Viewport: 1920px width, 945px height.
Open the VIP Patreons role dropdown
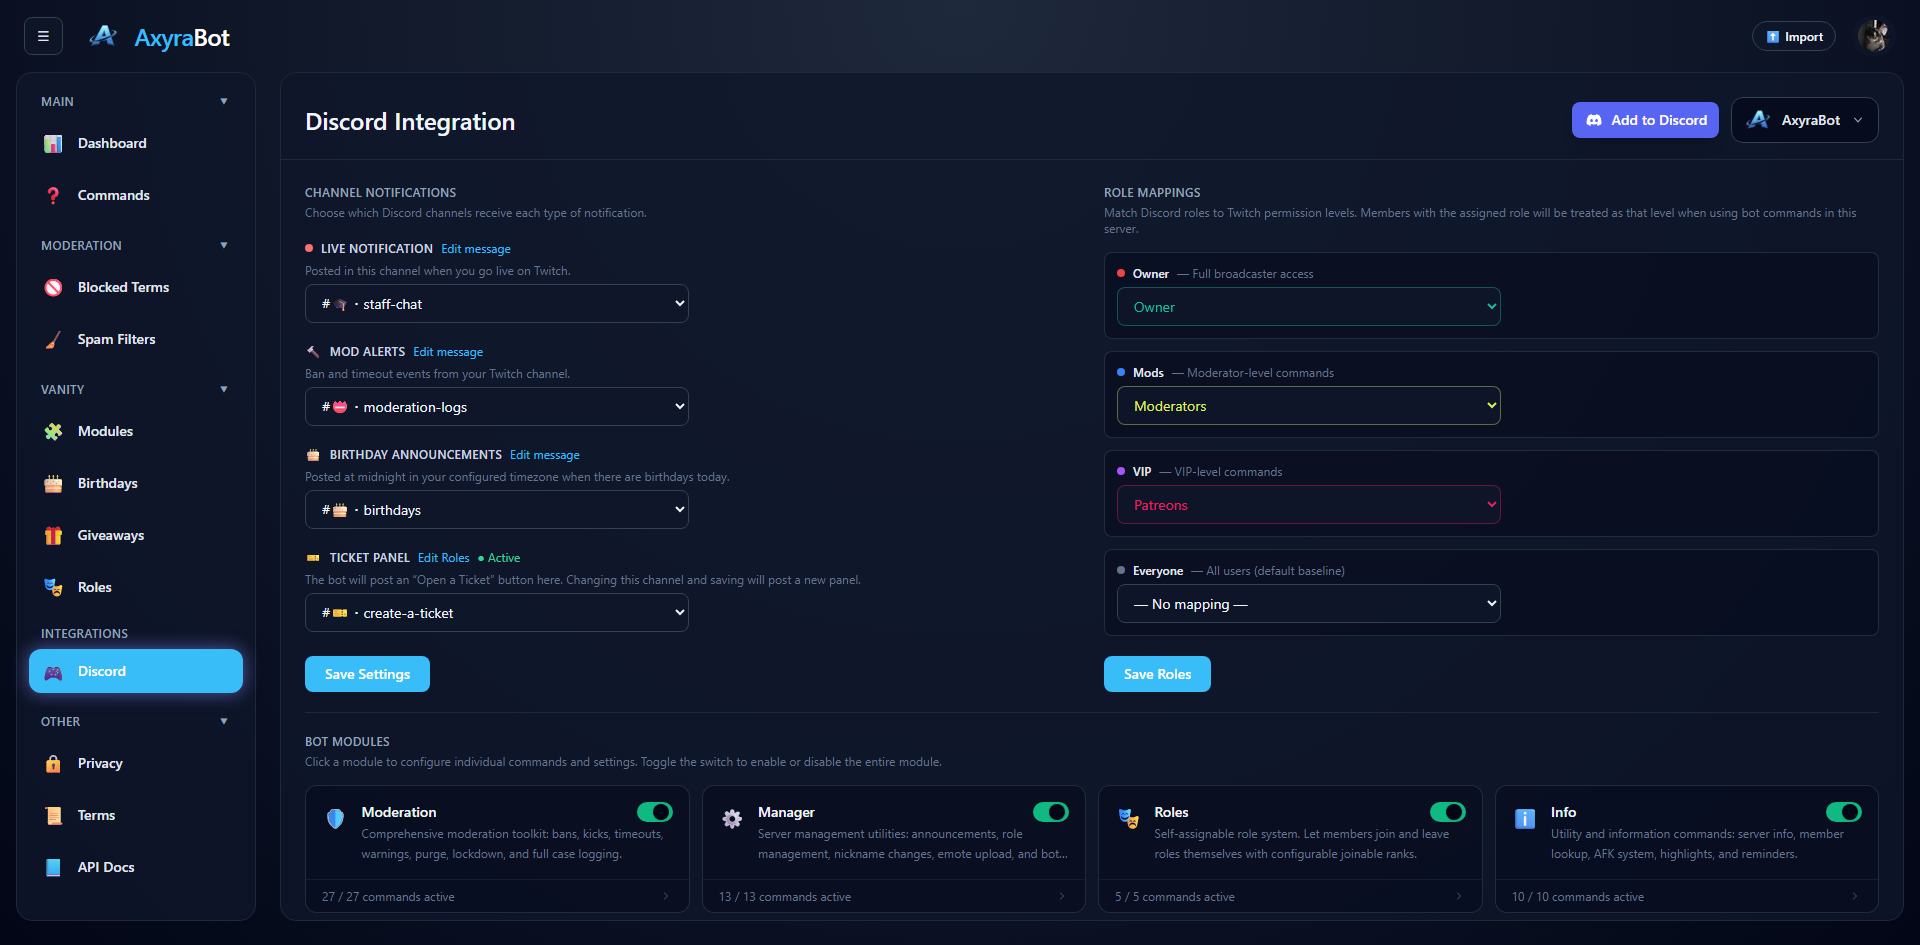point(1309,505)
